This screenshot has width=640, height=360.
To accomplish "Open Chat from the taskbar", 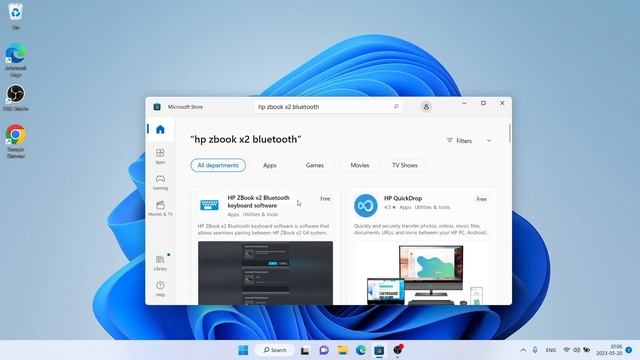I will click(x=324, y=350).
